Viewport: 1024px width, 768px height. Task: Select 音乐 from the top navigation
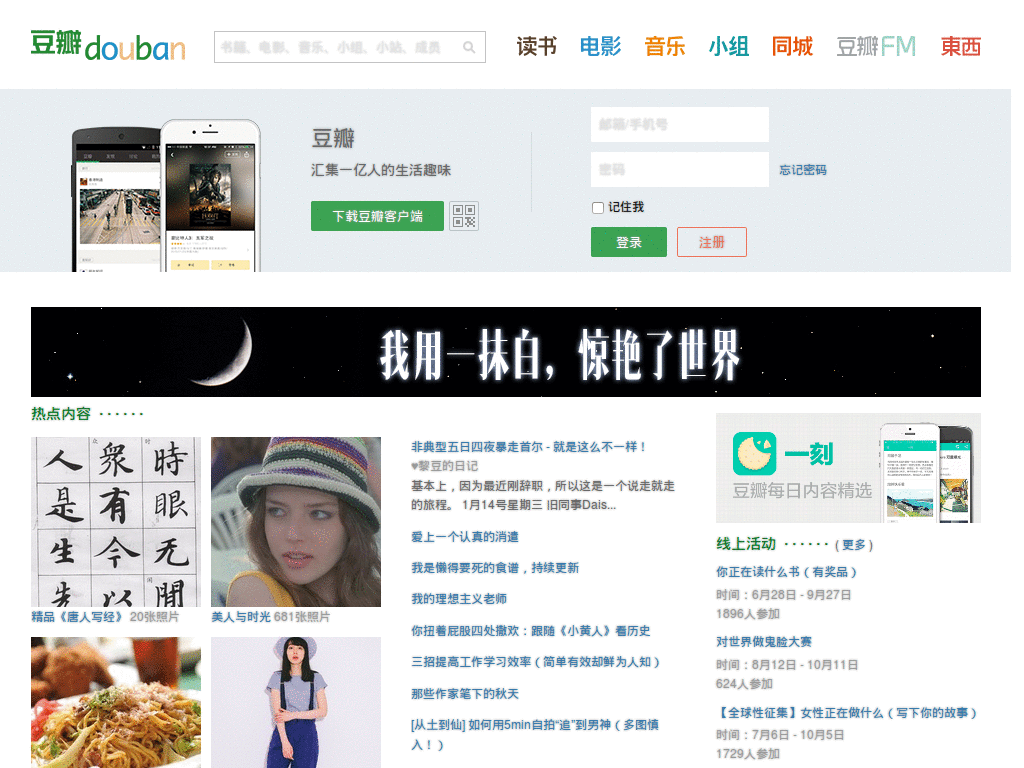click(664, 46)
